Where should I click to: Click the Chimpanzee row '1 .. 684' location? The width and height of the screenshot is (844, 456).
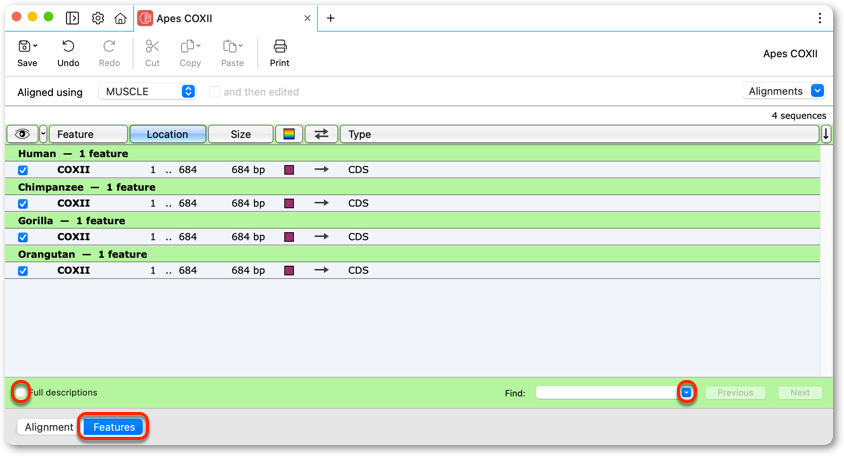(173, 203)
